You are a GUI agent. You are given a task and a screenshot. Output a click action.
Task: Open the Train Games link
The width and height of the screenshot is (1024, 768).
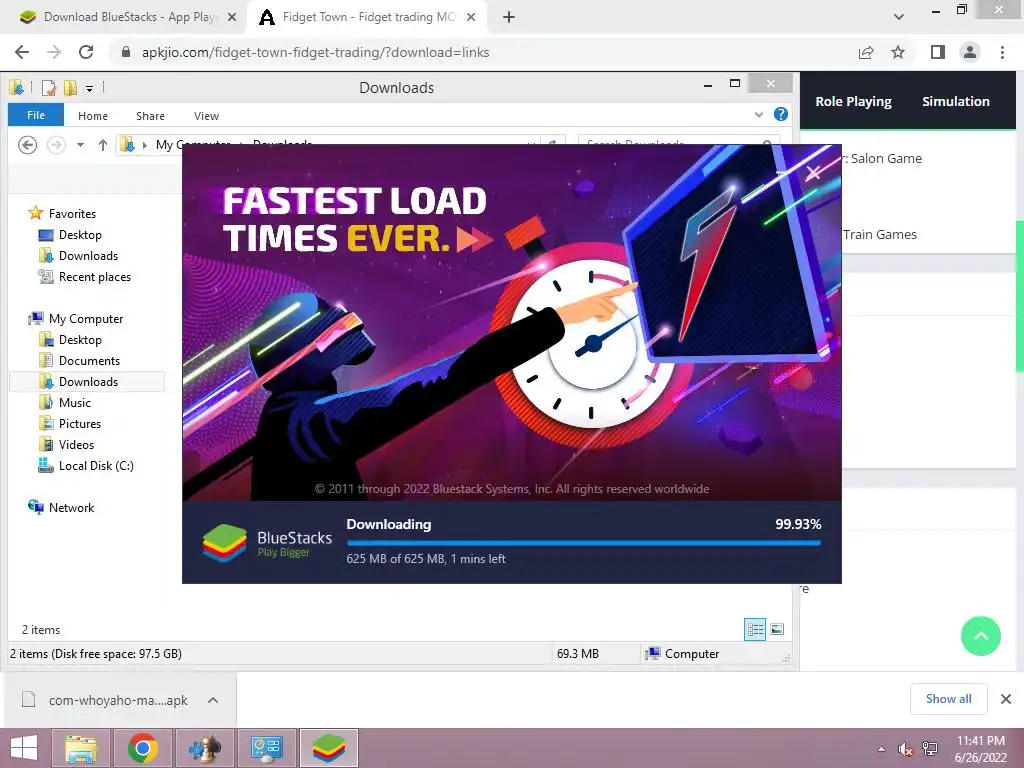click(x=880, y=234)
